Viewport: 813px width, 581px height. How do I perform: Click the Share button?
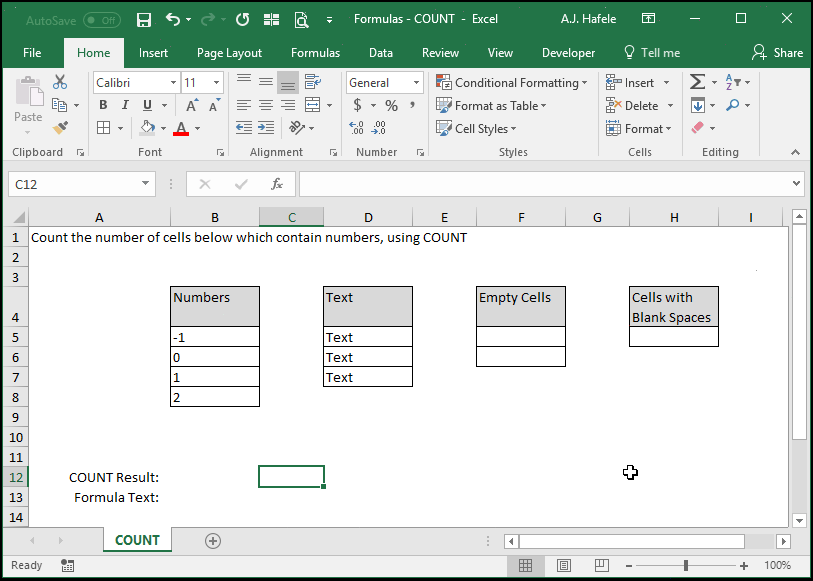(x=777, y=53)
